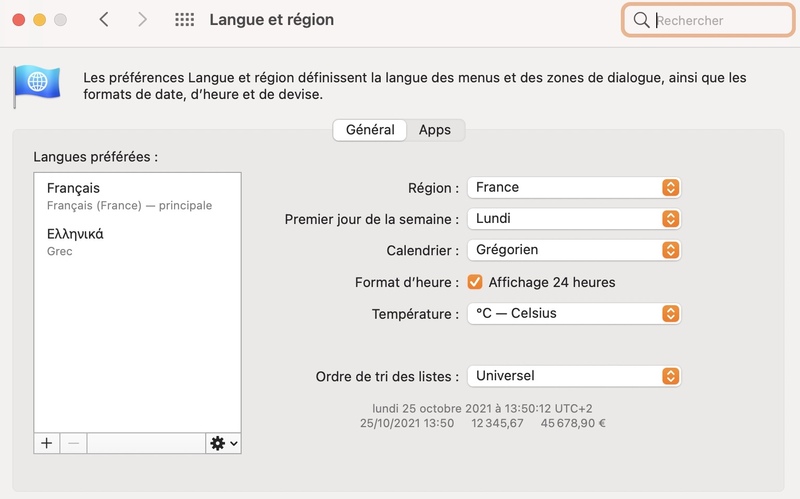Open the Température dropdown showing Celsius
The width and height of the screenshot is (800, 499).
(574, 313)
